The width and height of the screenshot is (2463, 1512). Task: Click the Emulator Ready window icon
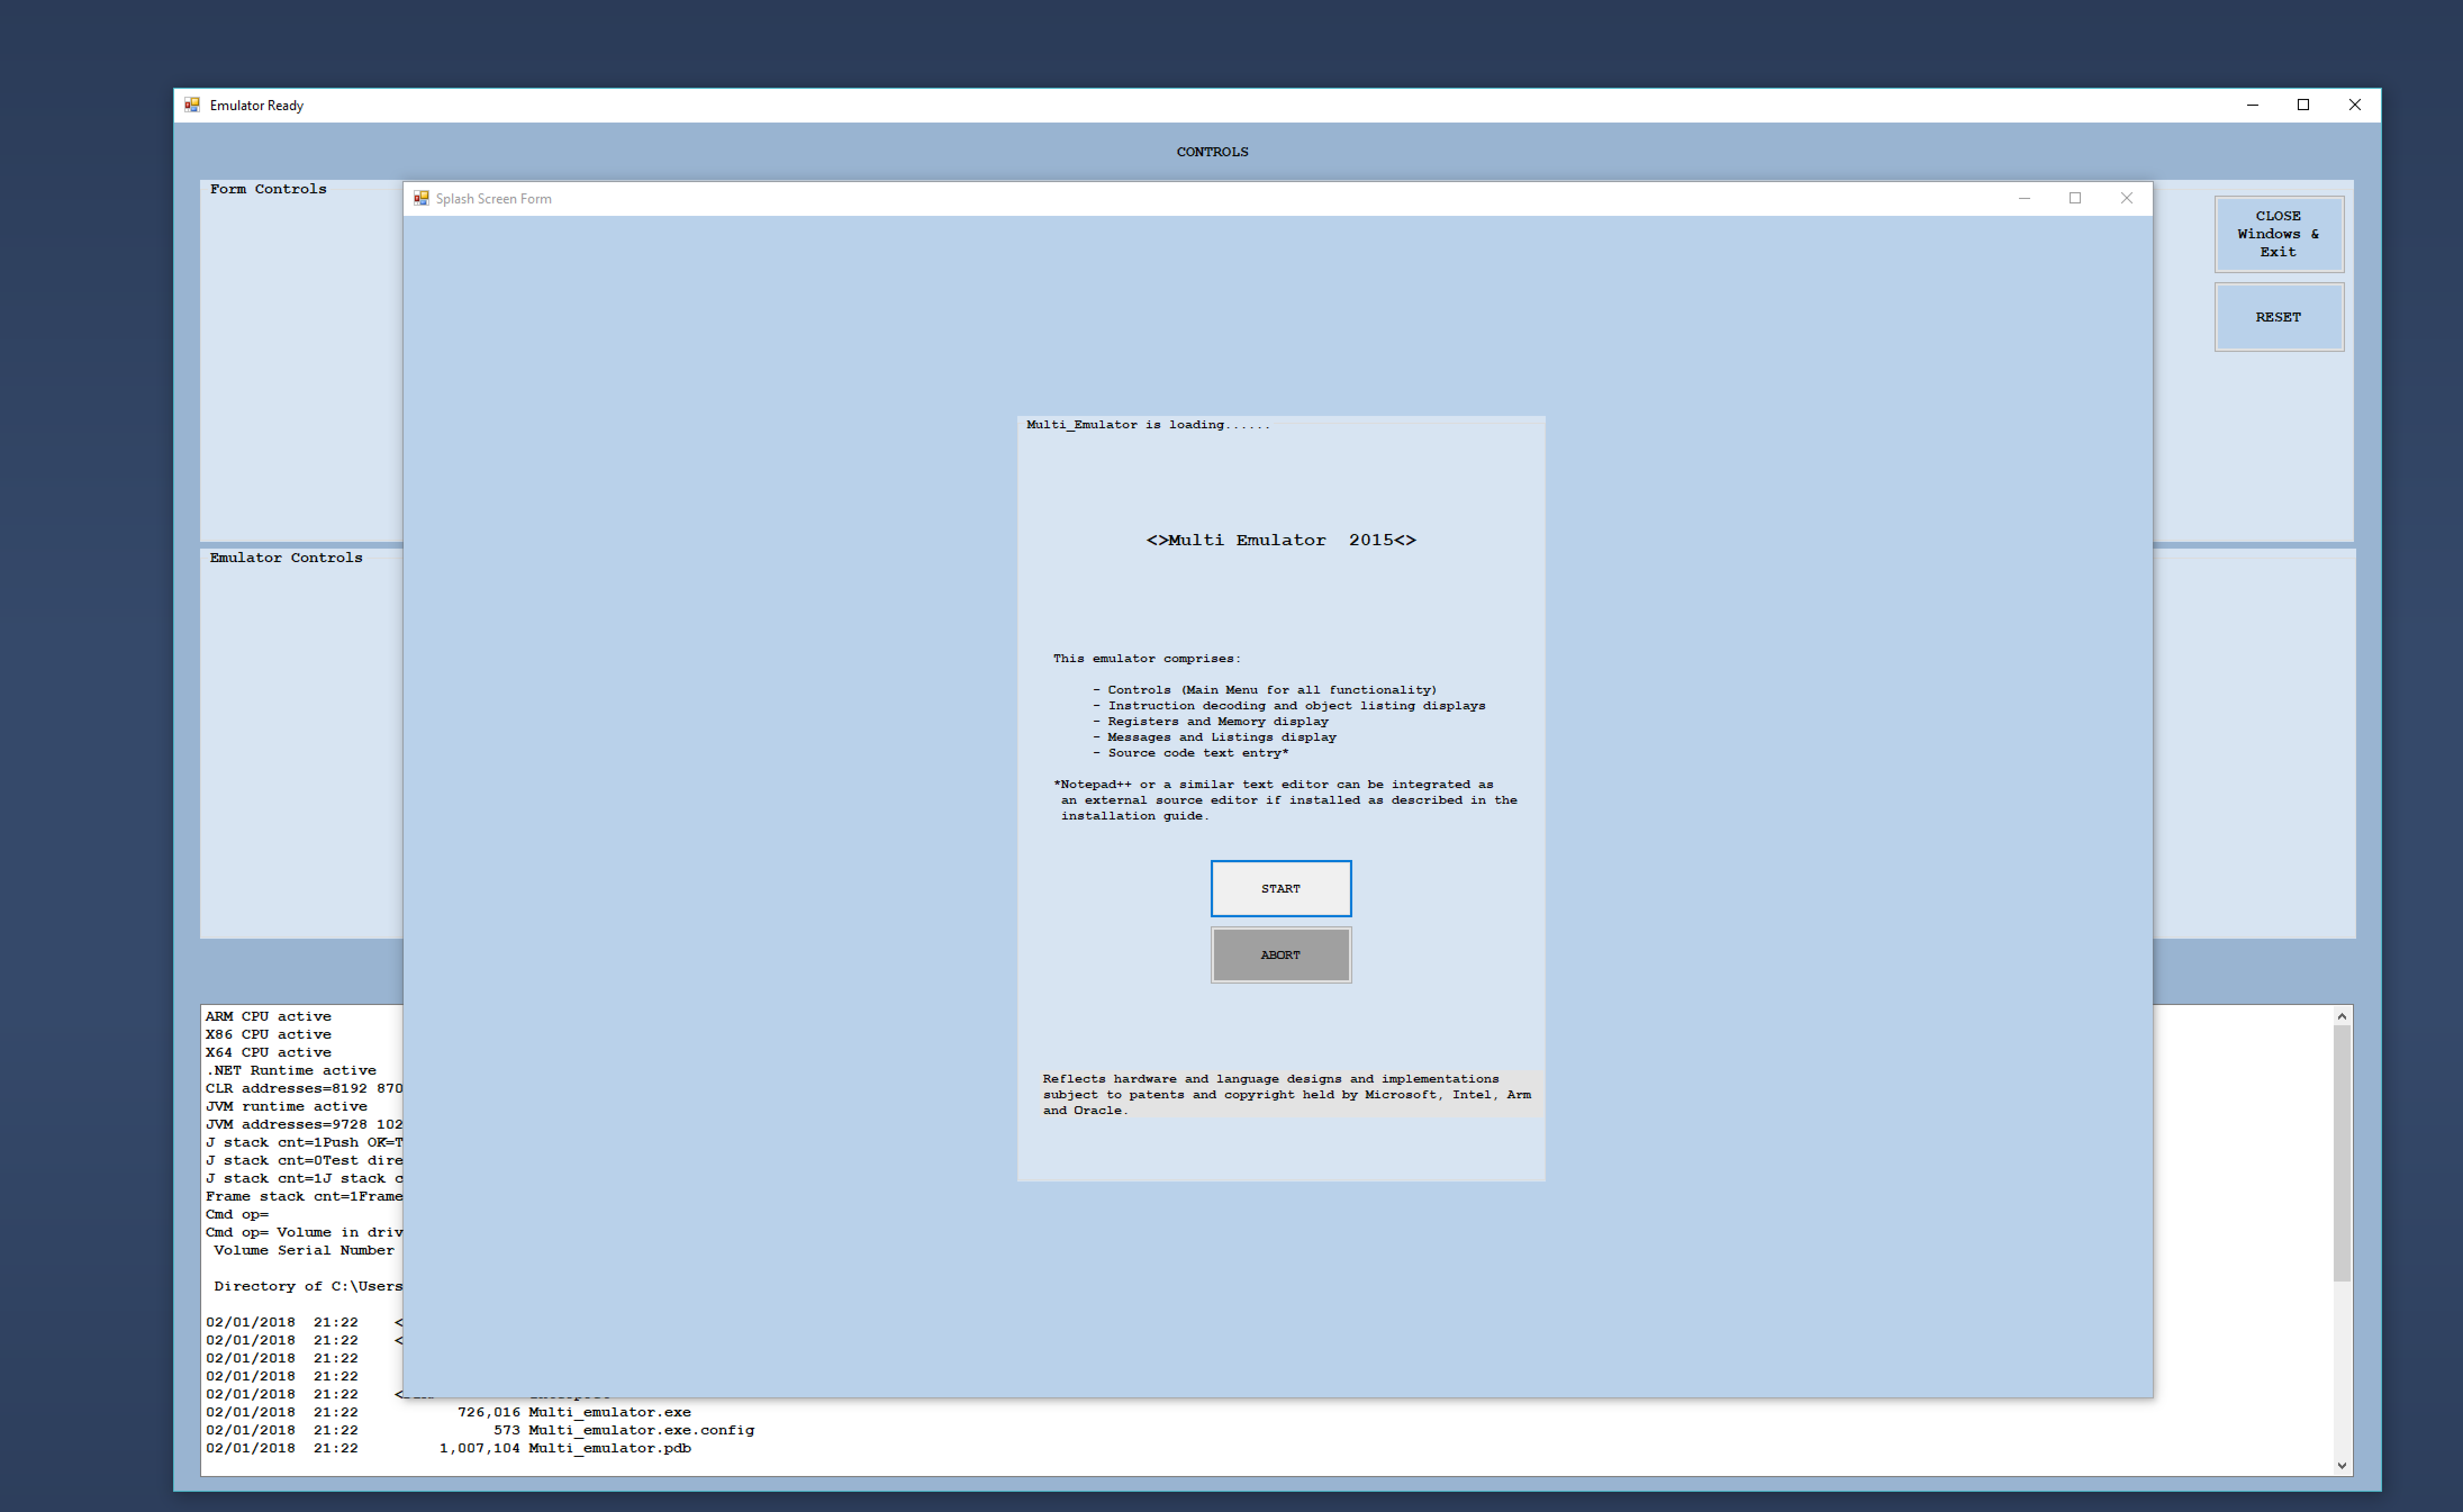coord(192,104)
